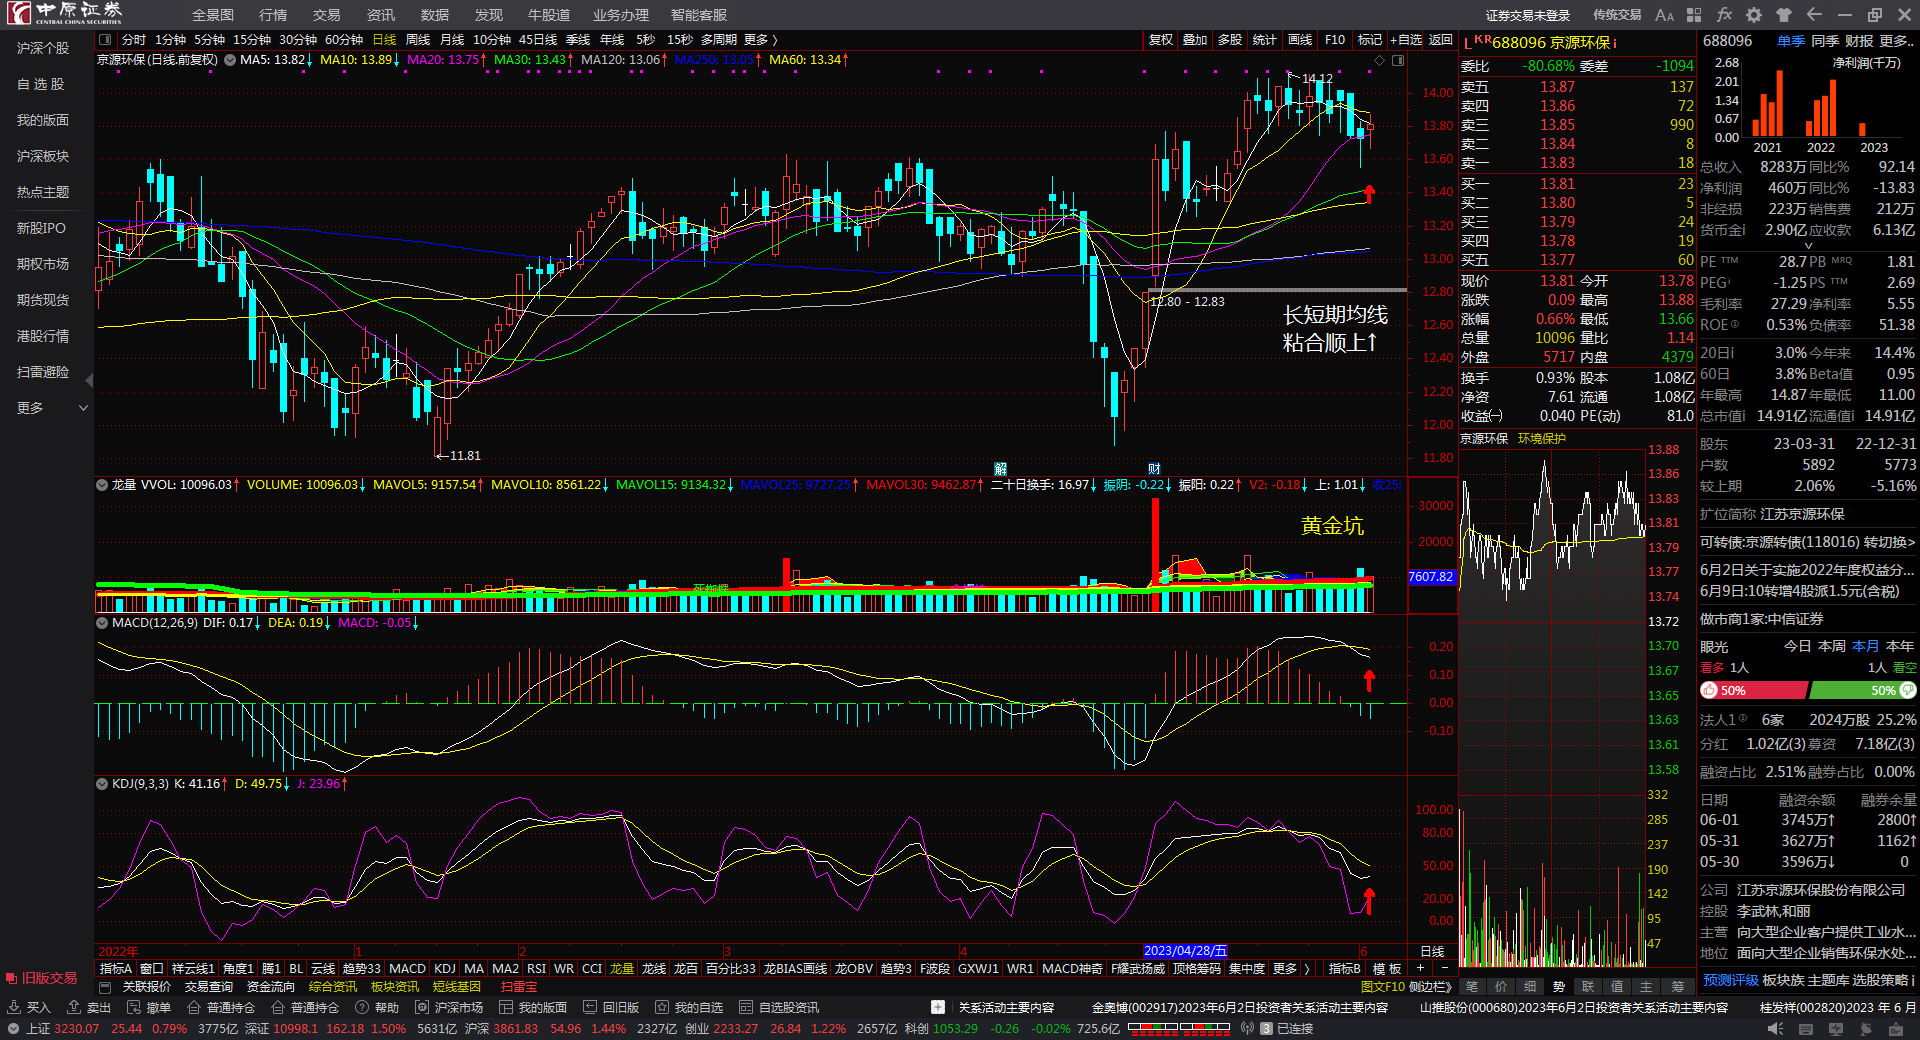The height and width of the screenshot is (1040, 1920).
Task: Switch to the 60分钟 period tab
Action: [x=344, y=40]
